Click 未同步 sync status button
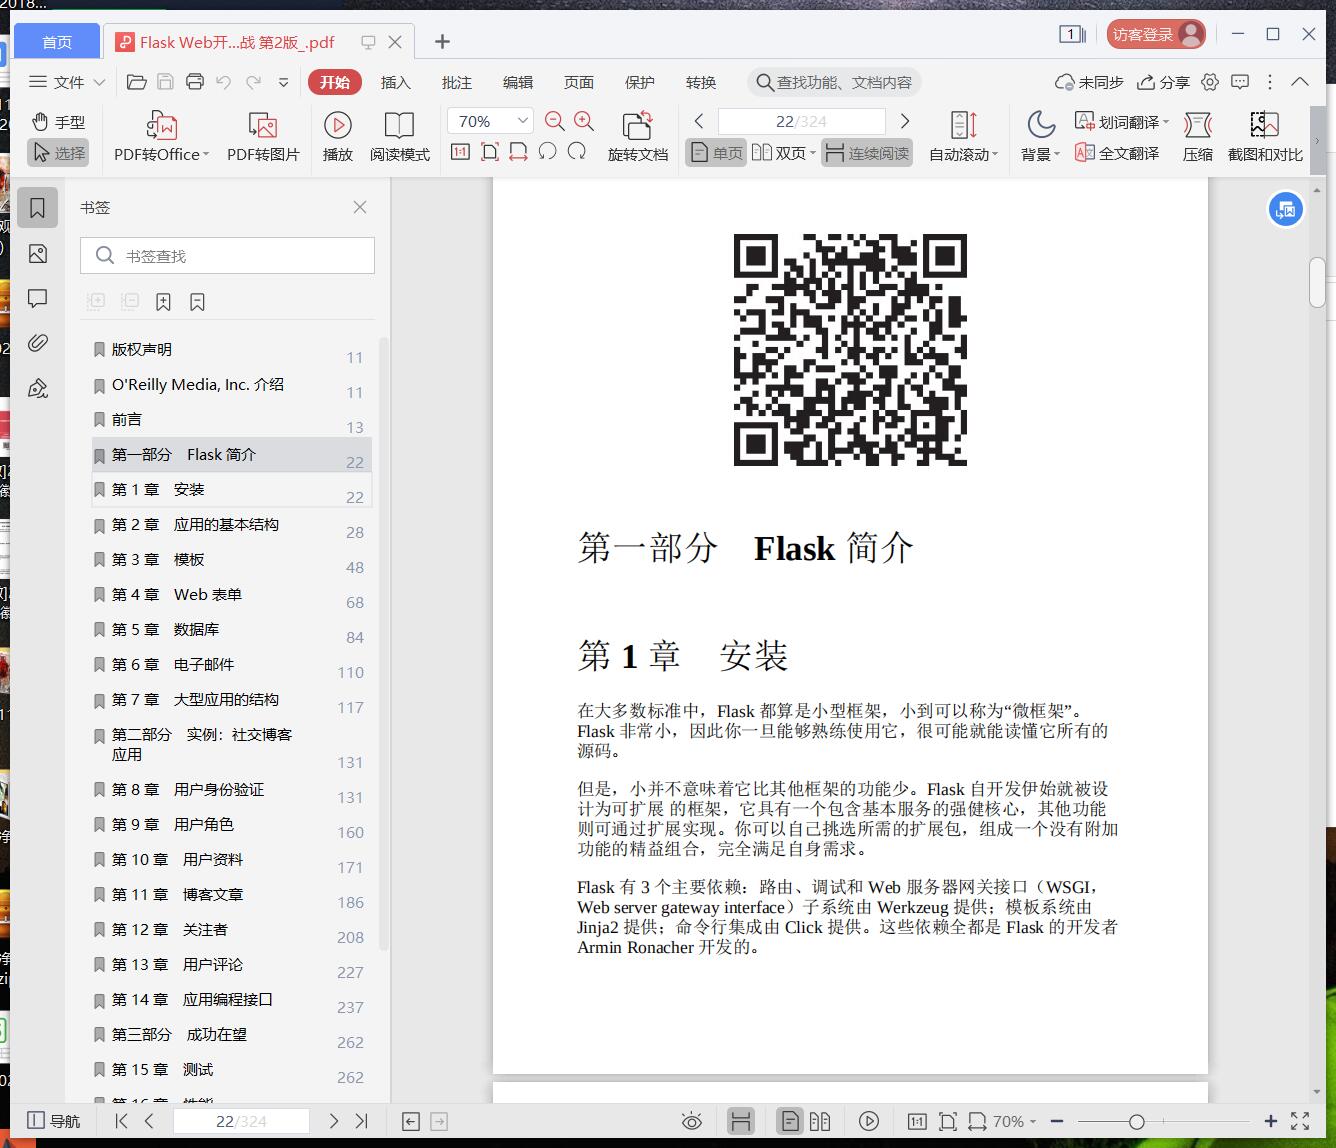 (1090, 82)
